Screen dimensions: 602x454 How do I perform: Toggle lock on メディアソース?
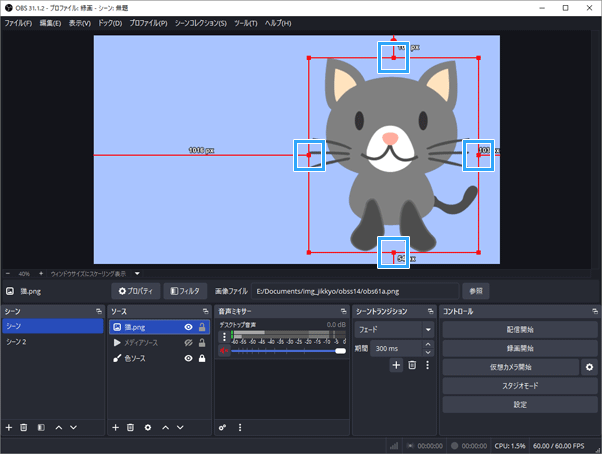point(202,343)
